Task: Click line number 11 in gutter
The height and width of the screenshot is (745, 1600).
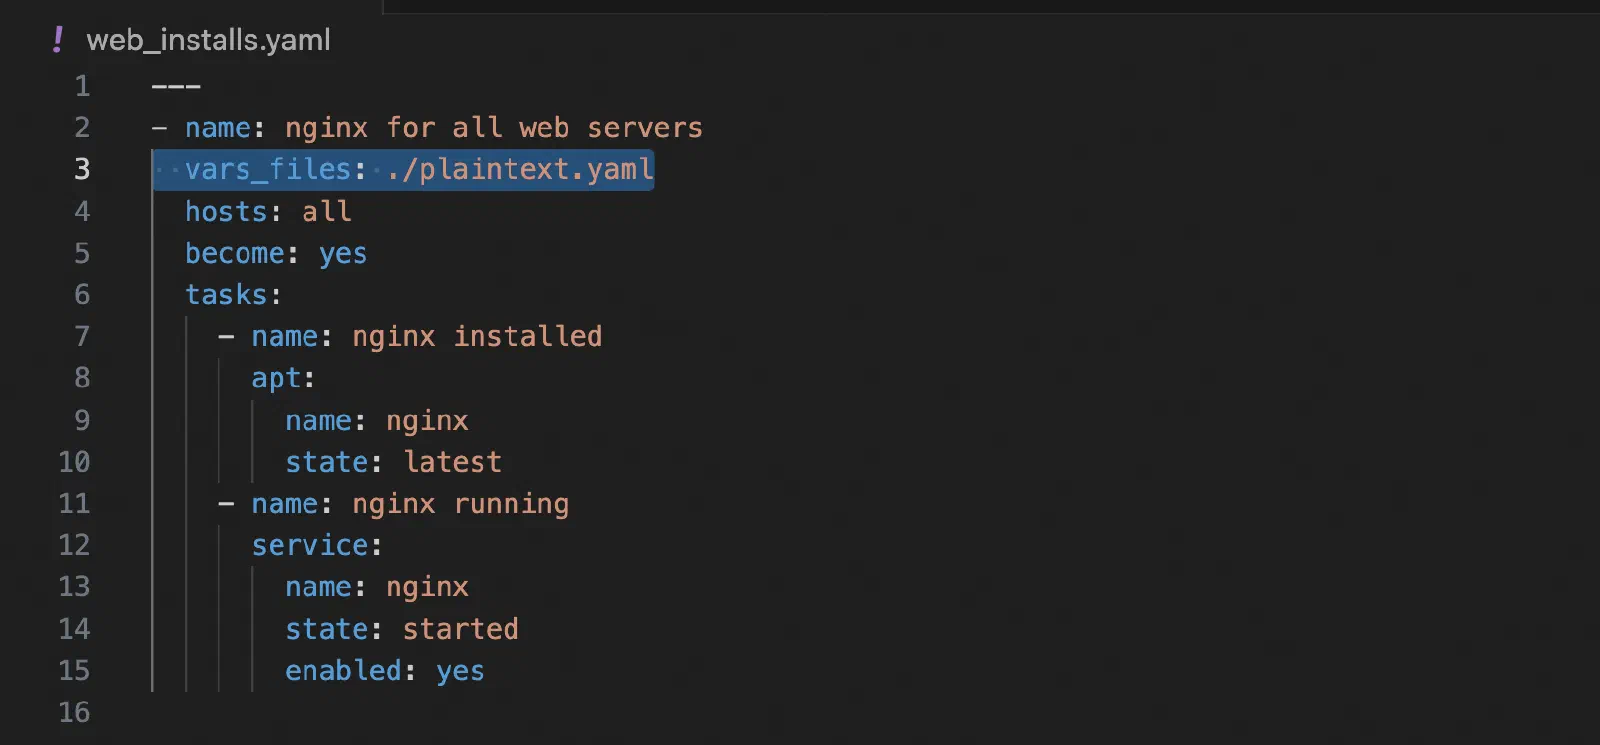Action: [74, 503]
